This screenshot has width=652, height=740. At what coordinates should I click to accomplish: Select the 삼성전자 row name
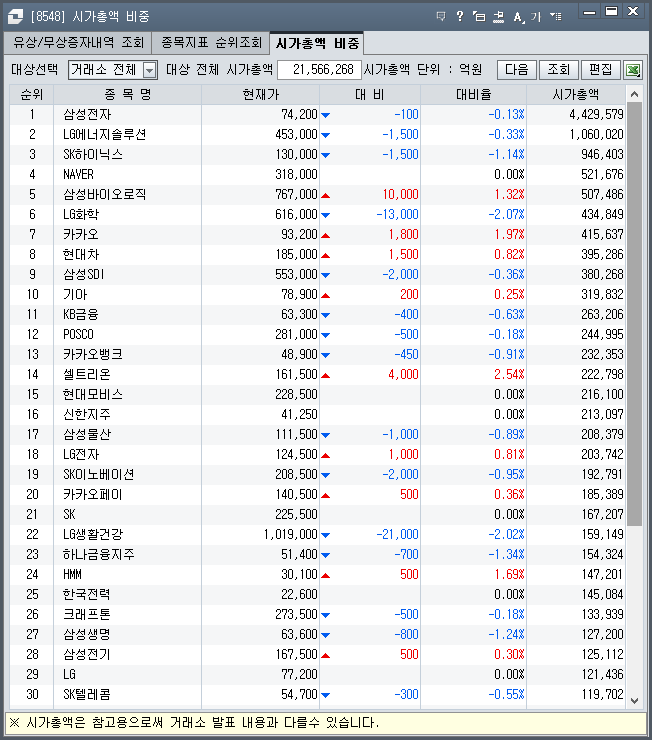tap(87, 115)
